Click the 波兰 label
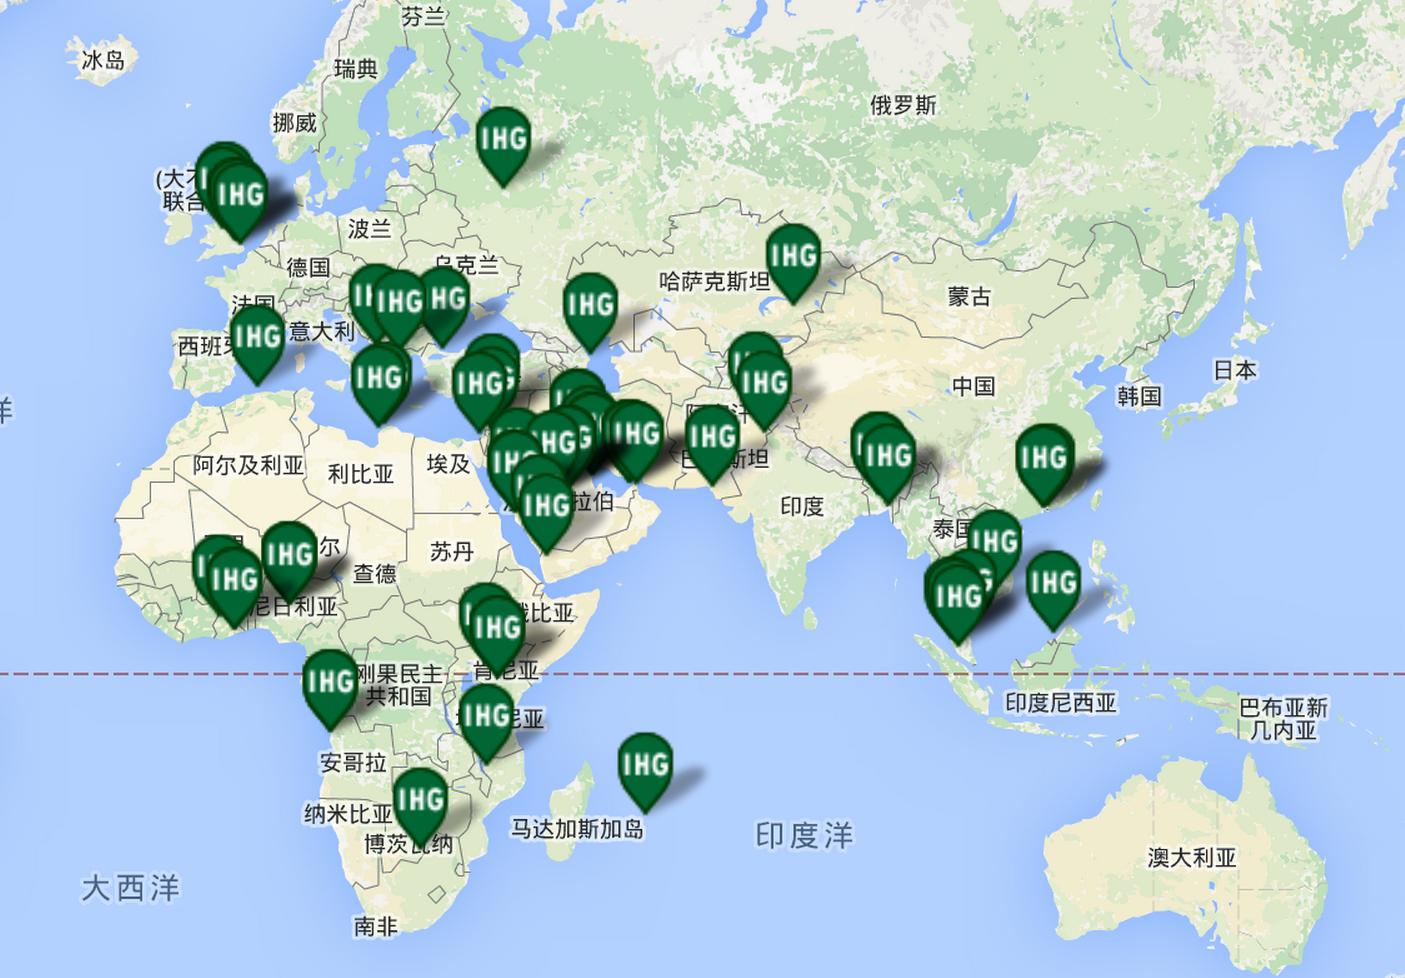The height and width of the screenshot is (978, 1405). click(x=370, y=229)
